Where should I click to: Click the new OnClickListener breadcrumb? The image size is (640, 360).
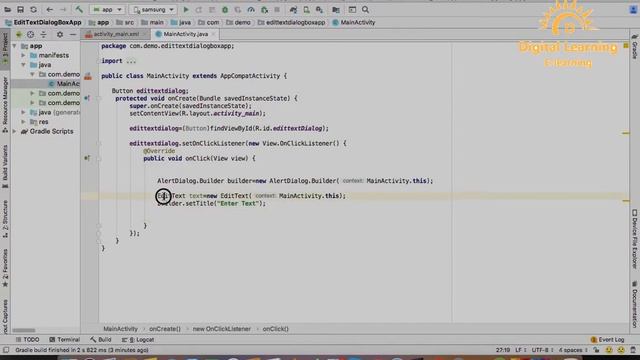click(222, 329)
